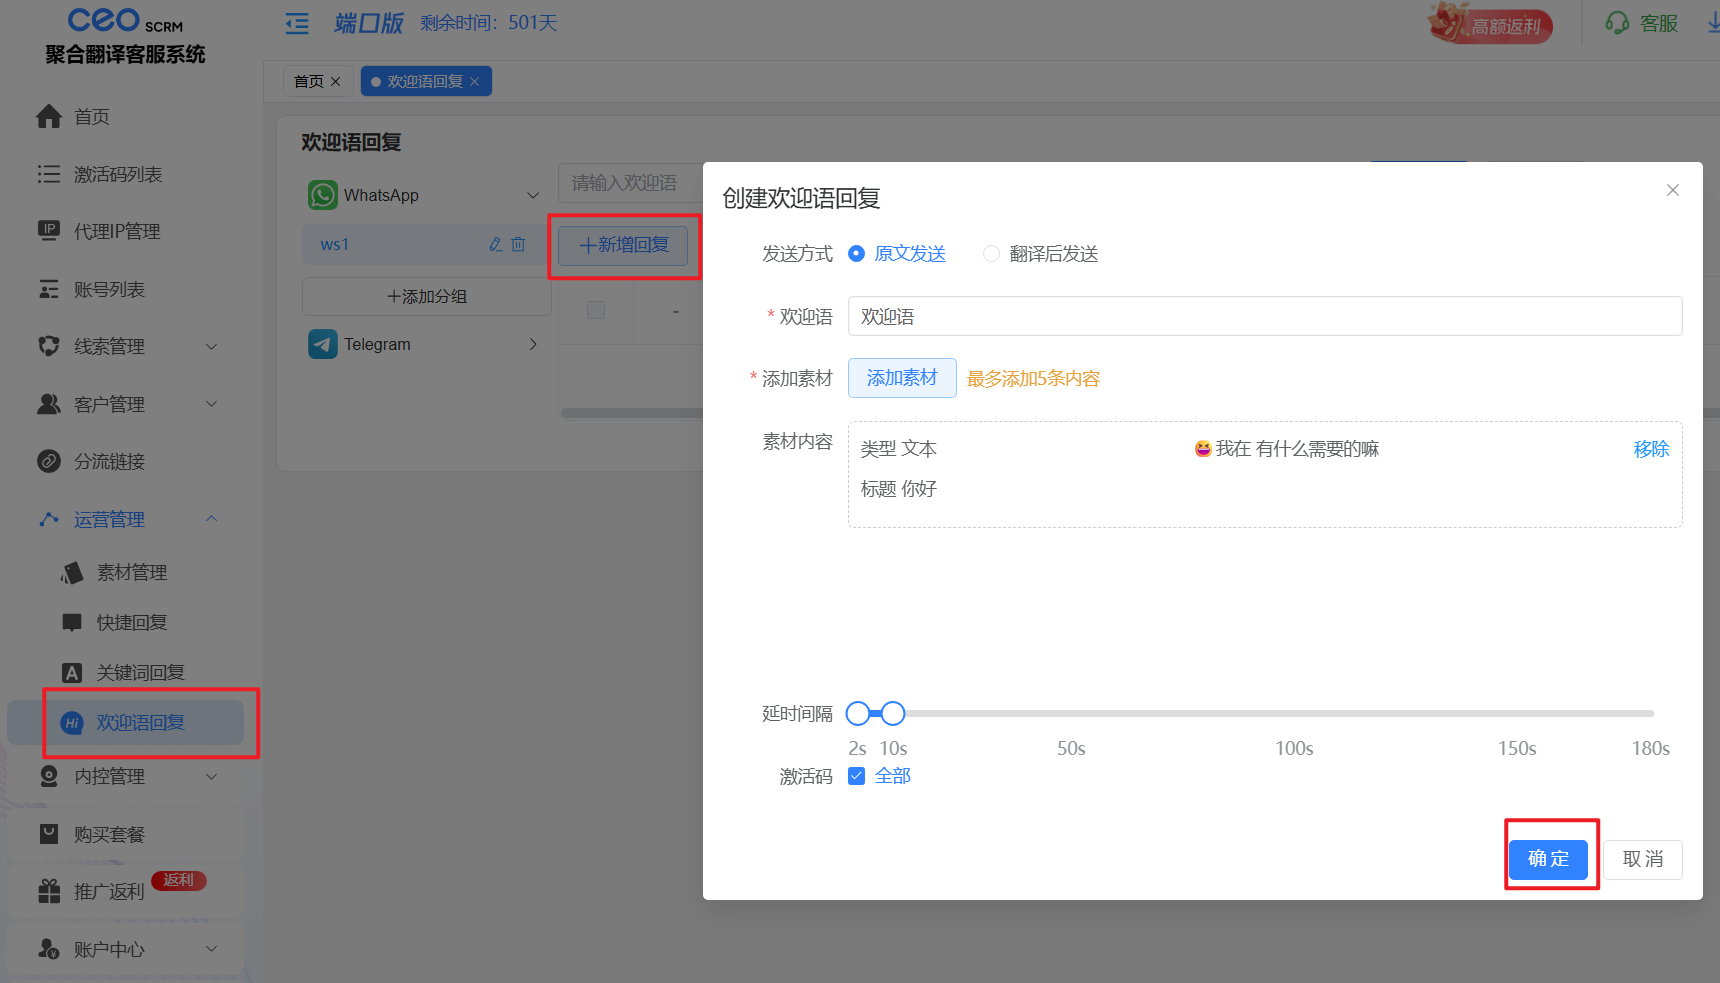Click the 10s delay slider handle
The width and height of the screenshot is (1720, 983).
(893, 713)
